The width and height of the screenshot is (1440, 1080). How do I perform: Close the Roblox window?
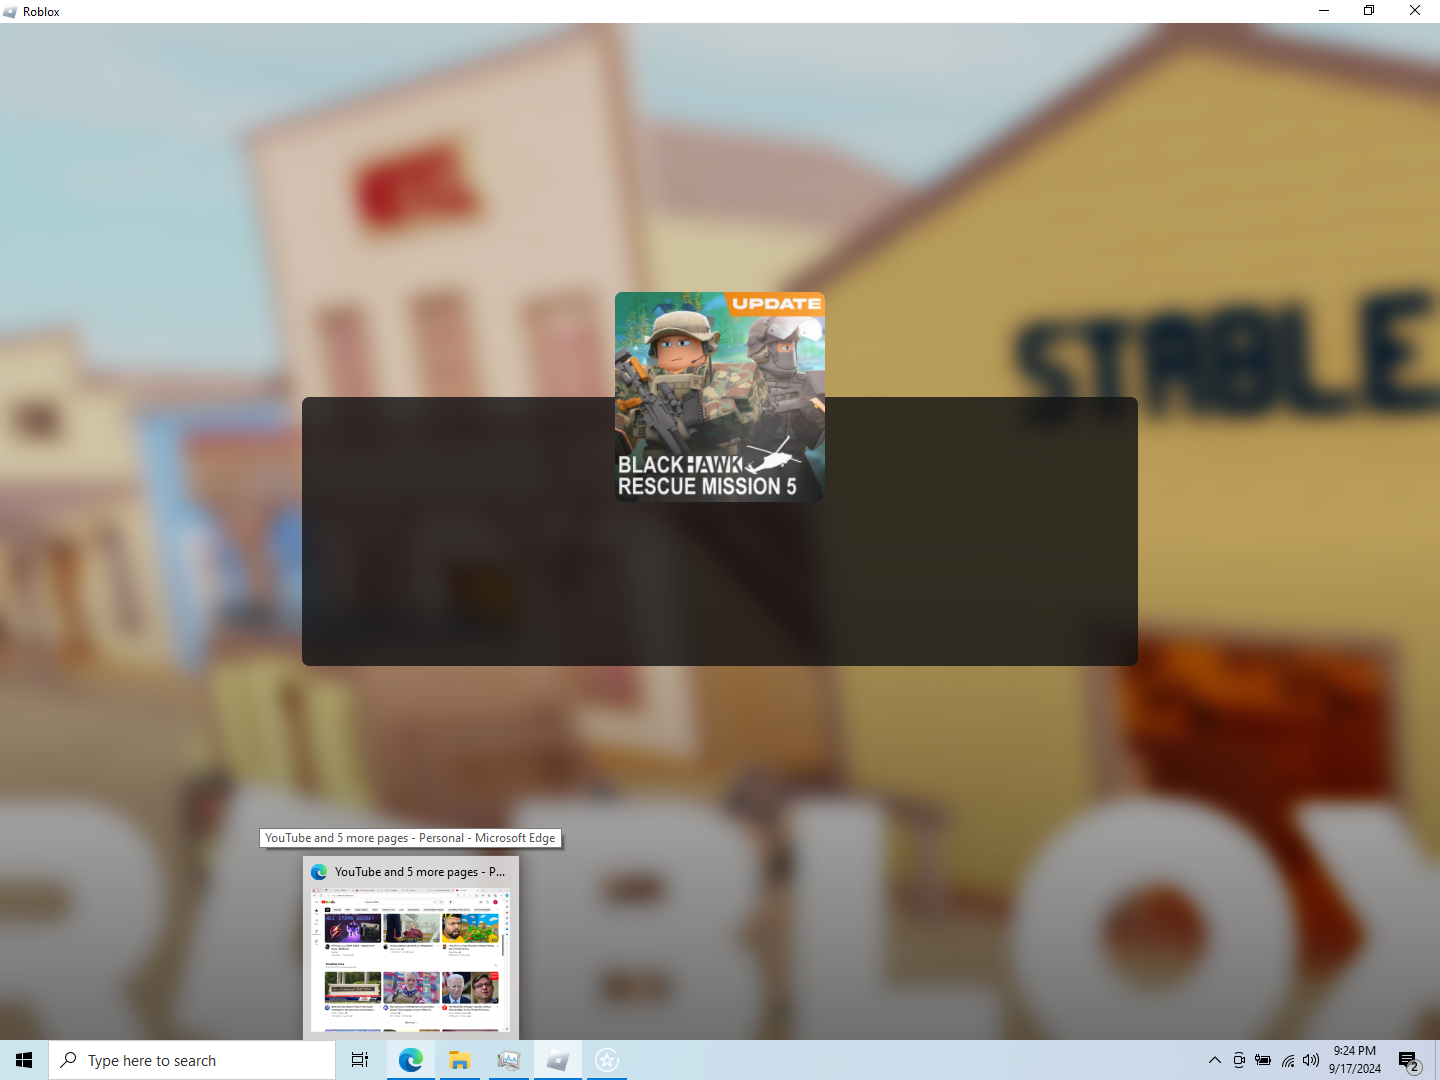click(1415, 11)
